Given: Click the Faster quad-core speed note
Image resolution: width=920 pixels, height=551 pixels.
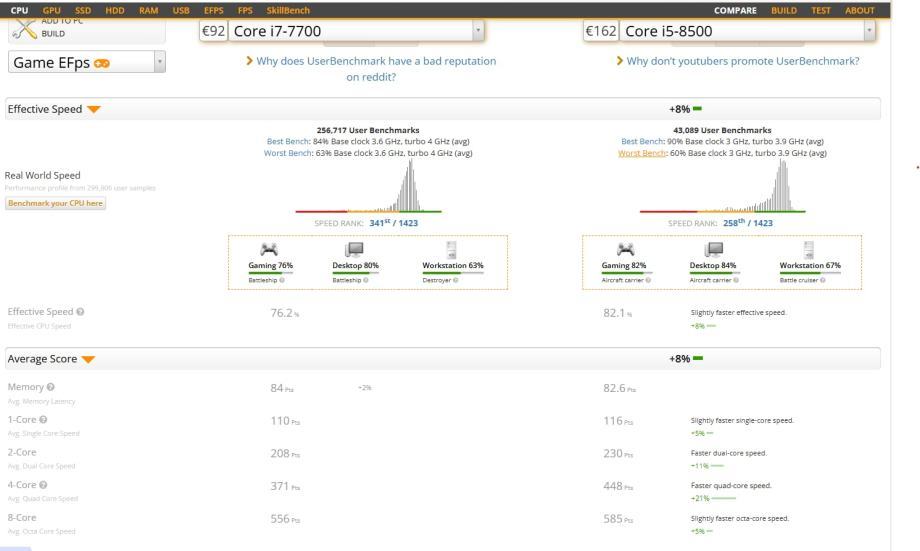Looking at the screenshot, I should (731, 486).
